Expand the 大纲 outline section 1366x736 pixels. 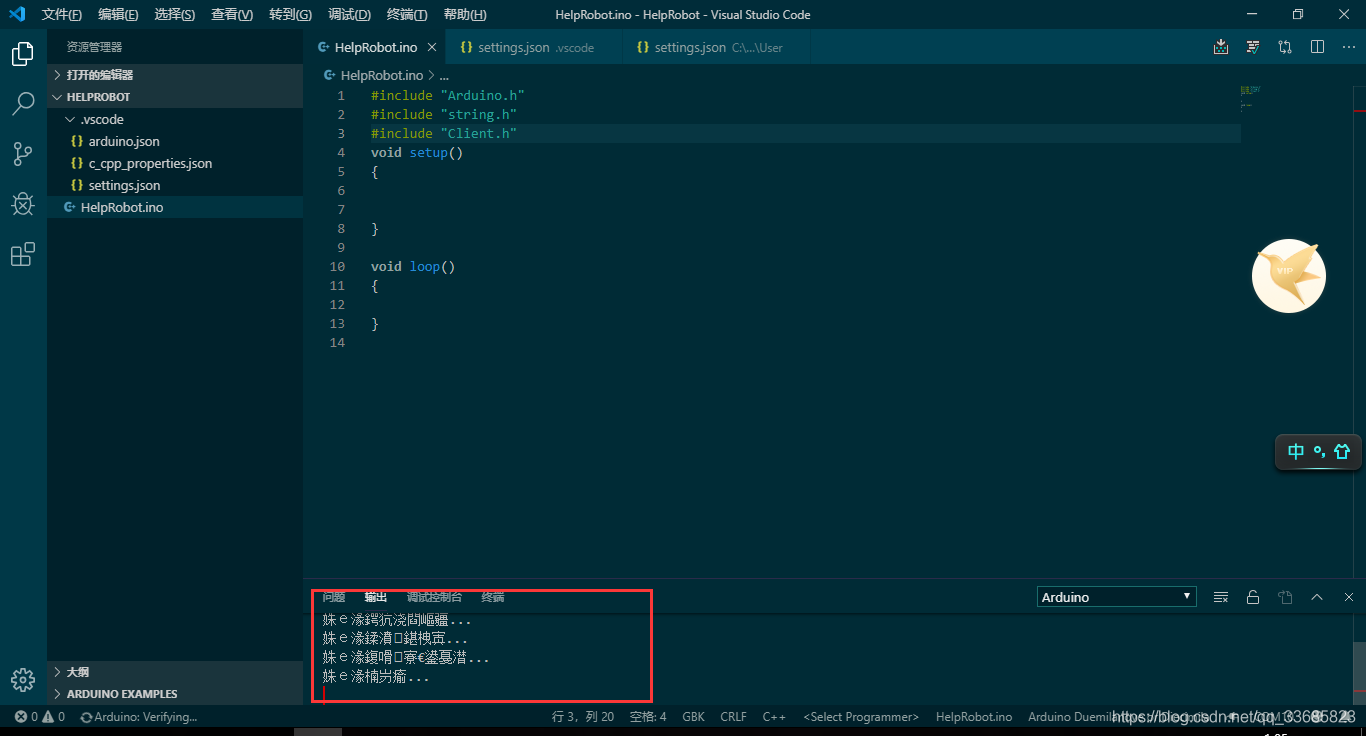click(175, 672)
